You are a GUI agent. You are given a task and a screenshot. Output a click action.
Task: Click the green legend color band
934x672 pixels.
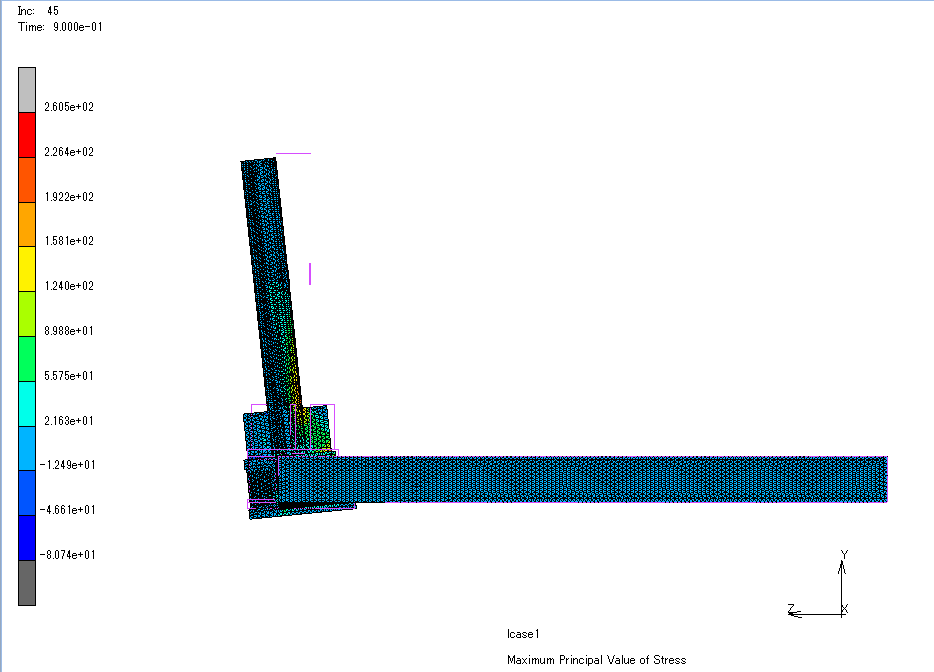click(x=27, y=359)
